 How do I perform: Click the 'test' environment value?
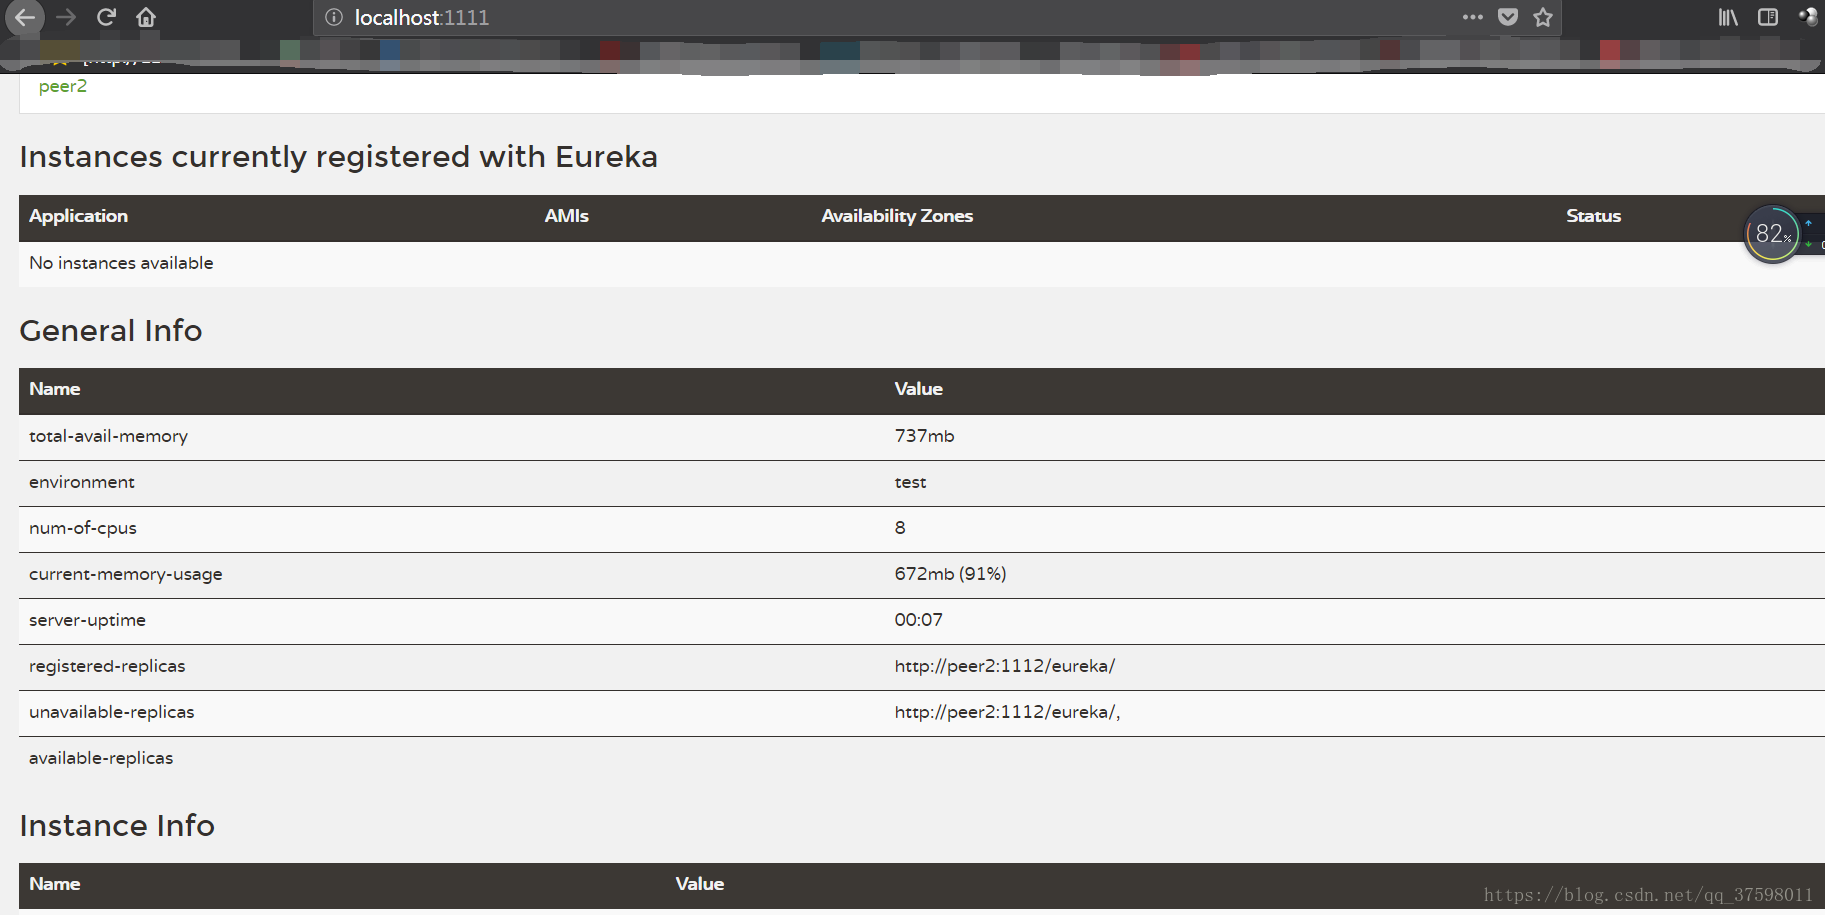tap(910, 482)
